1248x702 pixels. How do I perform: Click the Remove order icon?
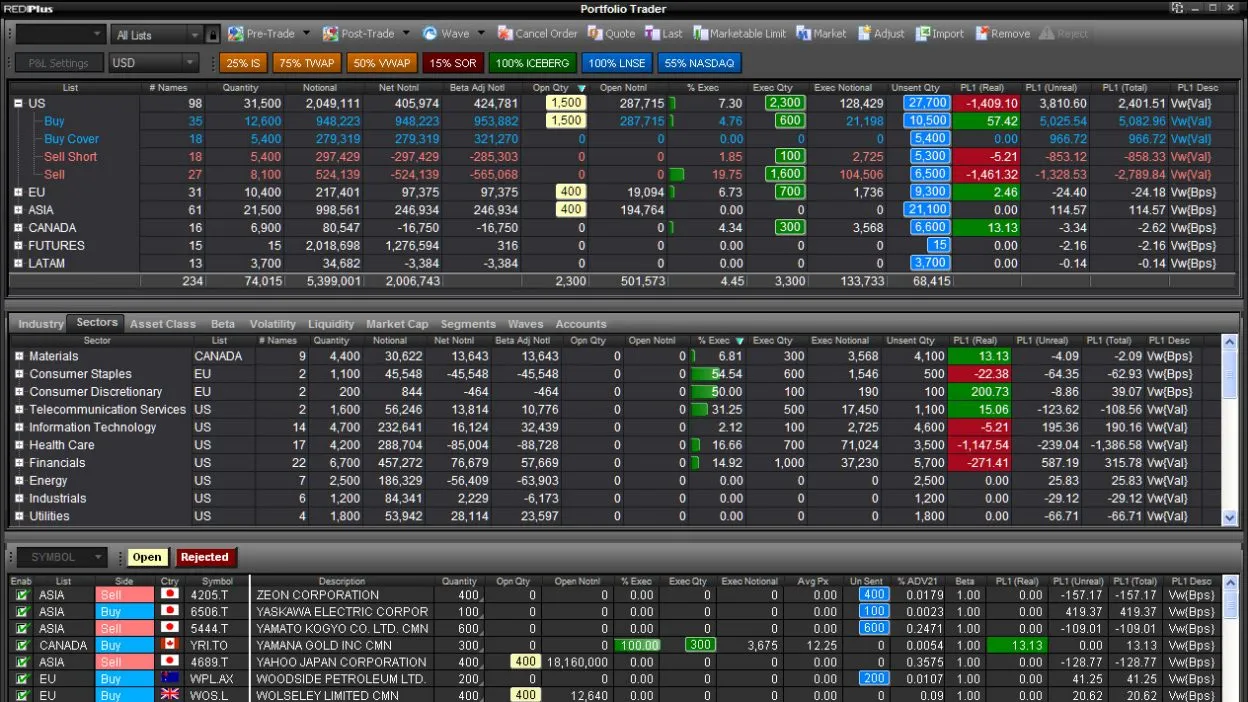981,34
